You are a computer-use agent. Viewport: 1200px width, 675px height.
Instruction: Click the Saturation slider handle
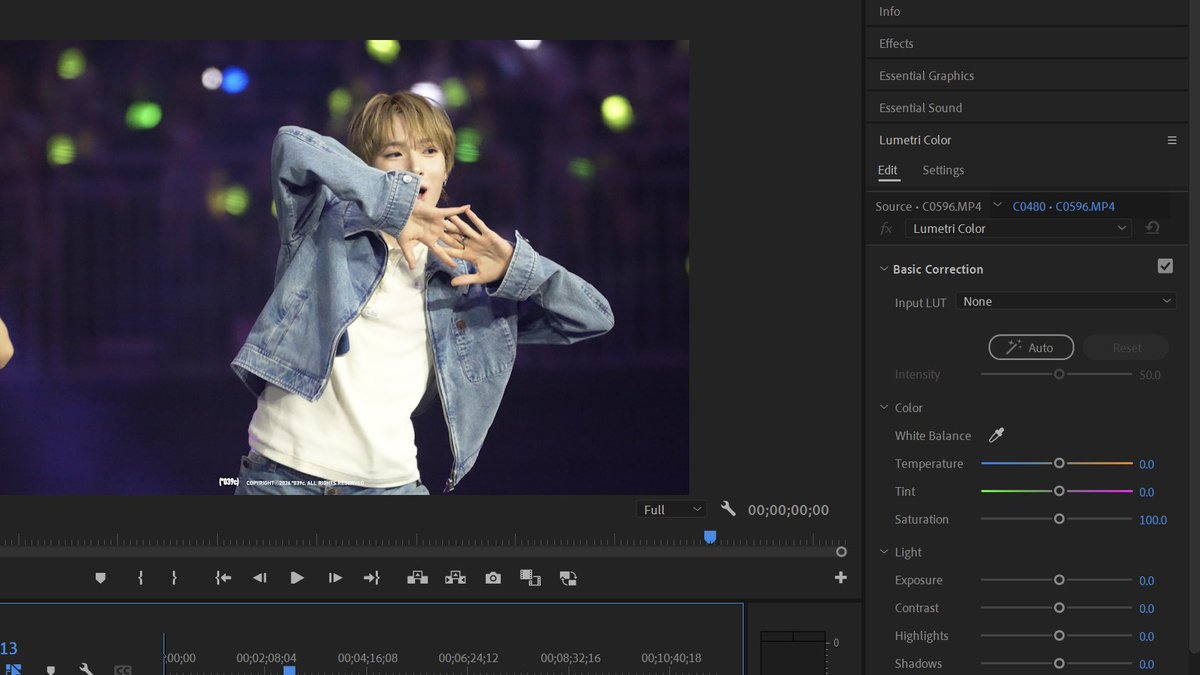(1058, 519)
